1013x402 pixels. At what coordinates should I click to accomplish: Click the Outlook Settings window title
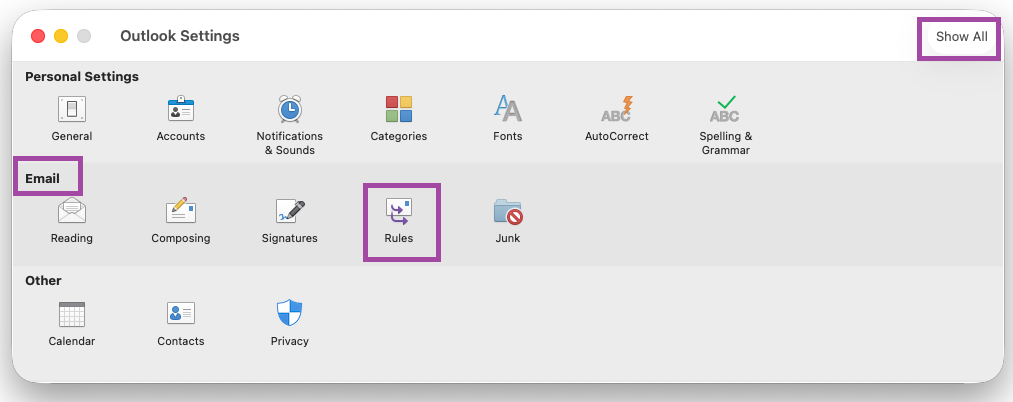pos(180,36)
